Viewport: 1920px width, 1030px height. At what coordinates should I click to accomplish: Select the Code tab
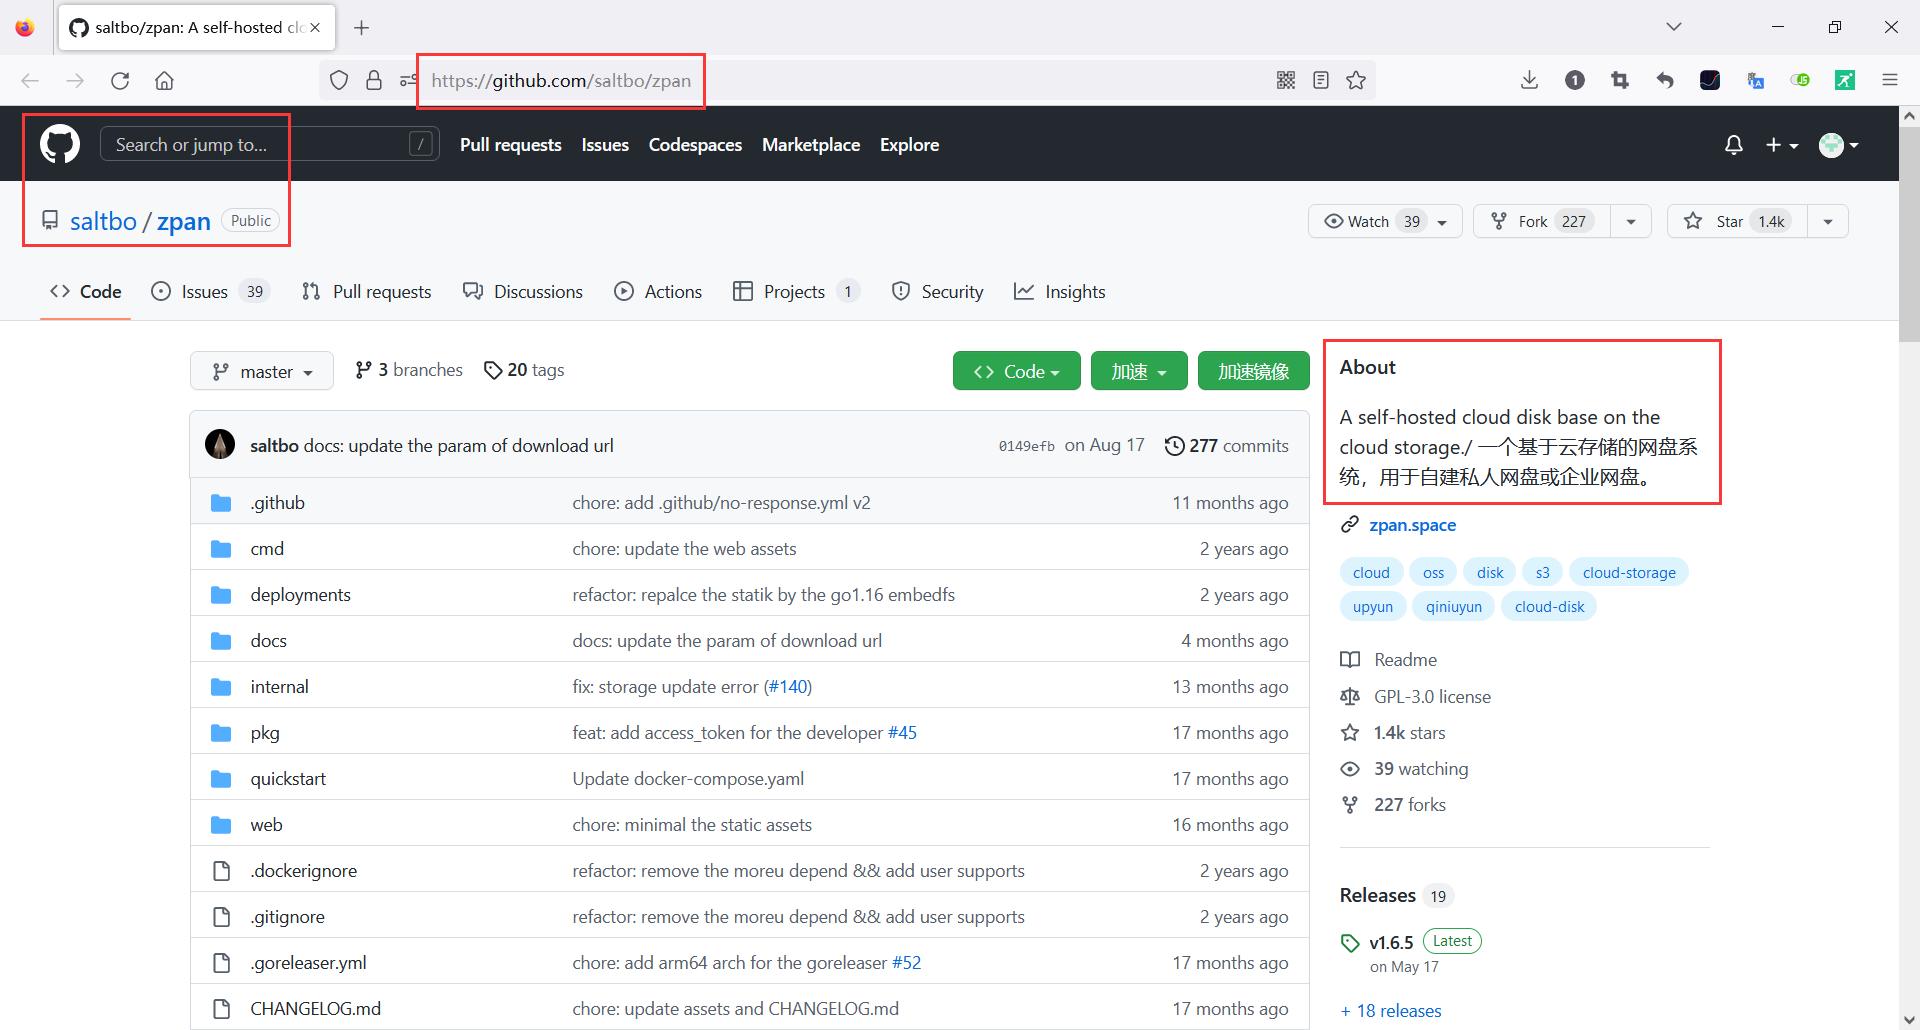[x=86, y=291]
